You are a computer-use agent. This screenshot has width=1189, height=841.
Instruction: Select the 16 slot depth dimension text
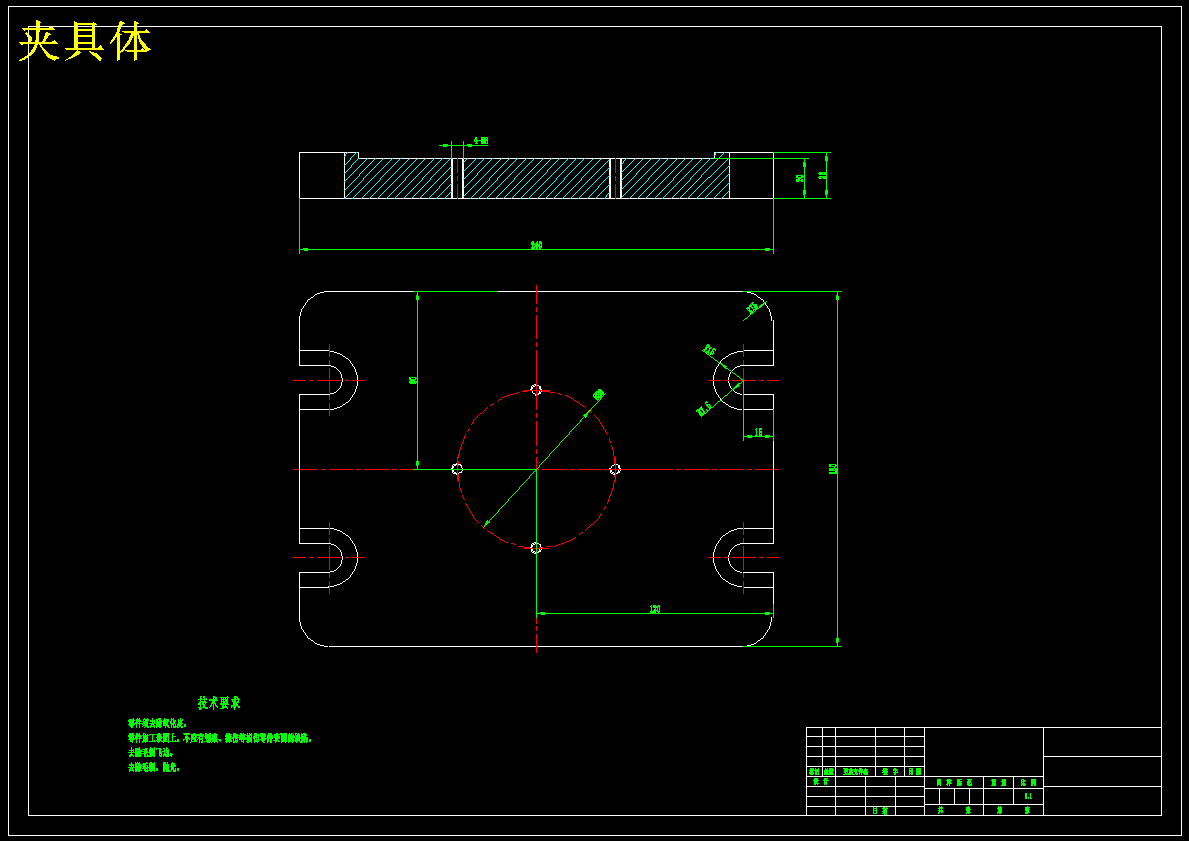pyautogui.click(x=758, y=432)
